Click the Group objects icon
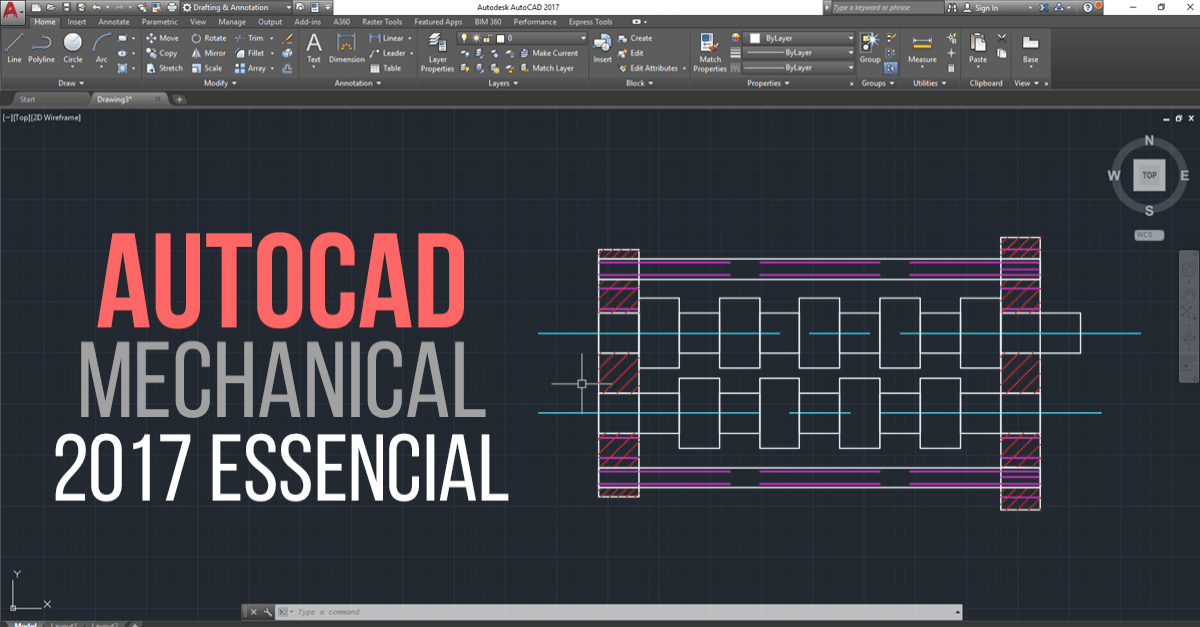This screenshot has width=1200, height=627. (870, 48)
